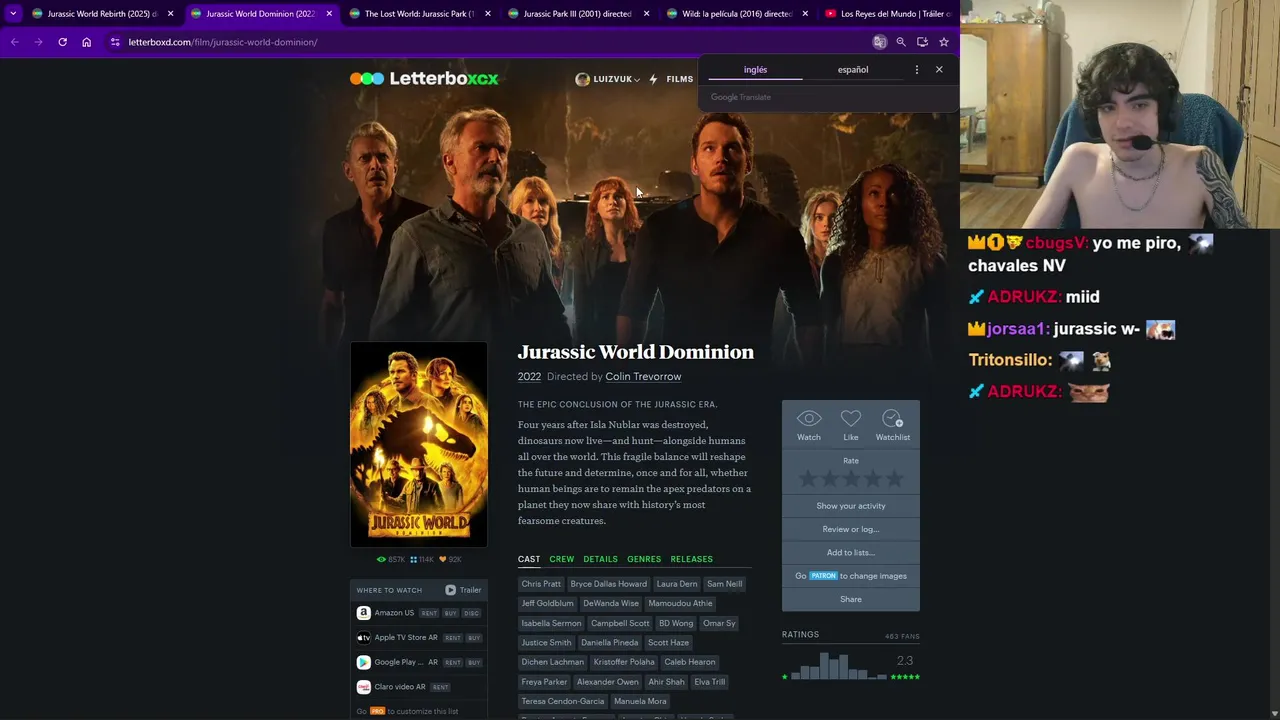Click the 92K likes count
Image resolution: width=1280 pixels, height=720 pixels.
(450, 560)
